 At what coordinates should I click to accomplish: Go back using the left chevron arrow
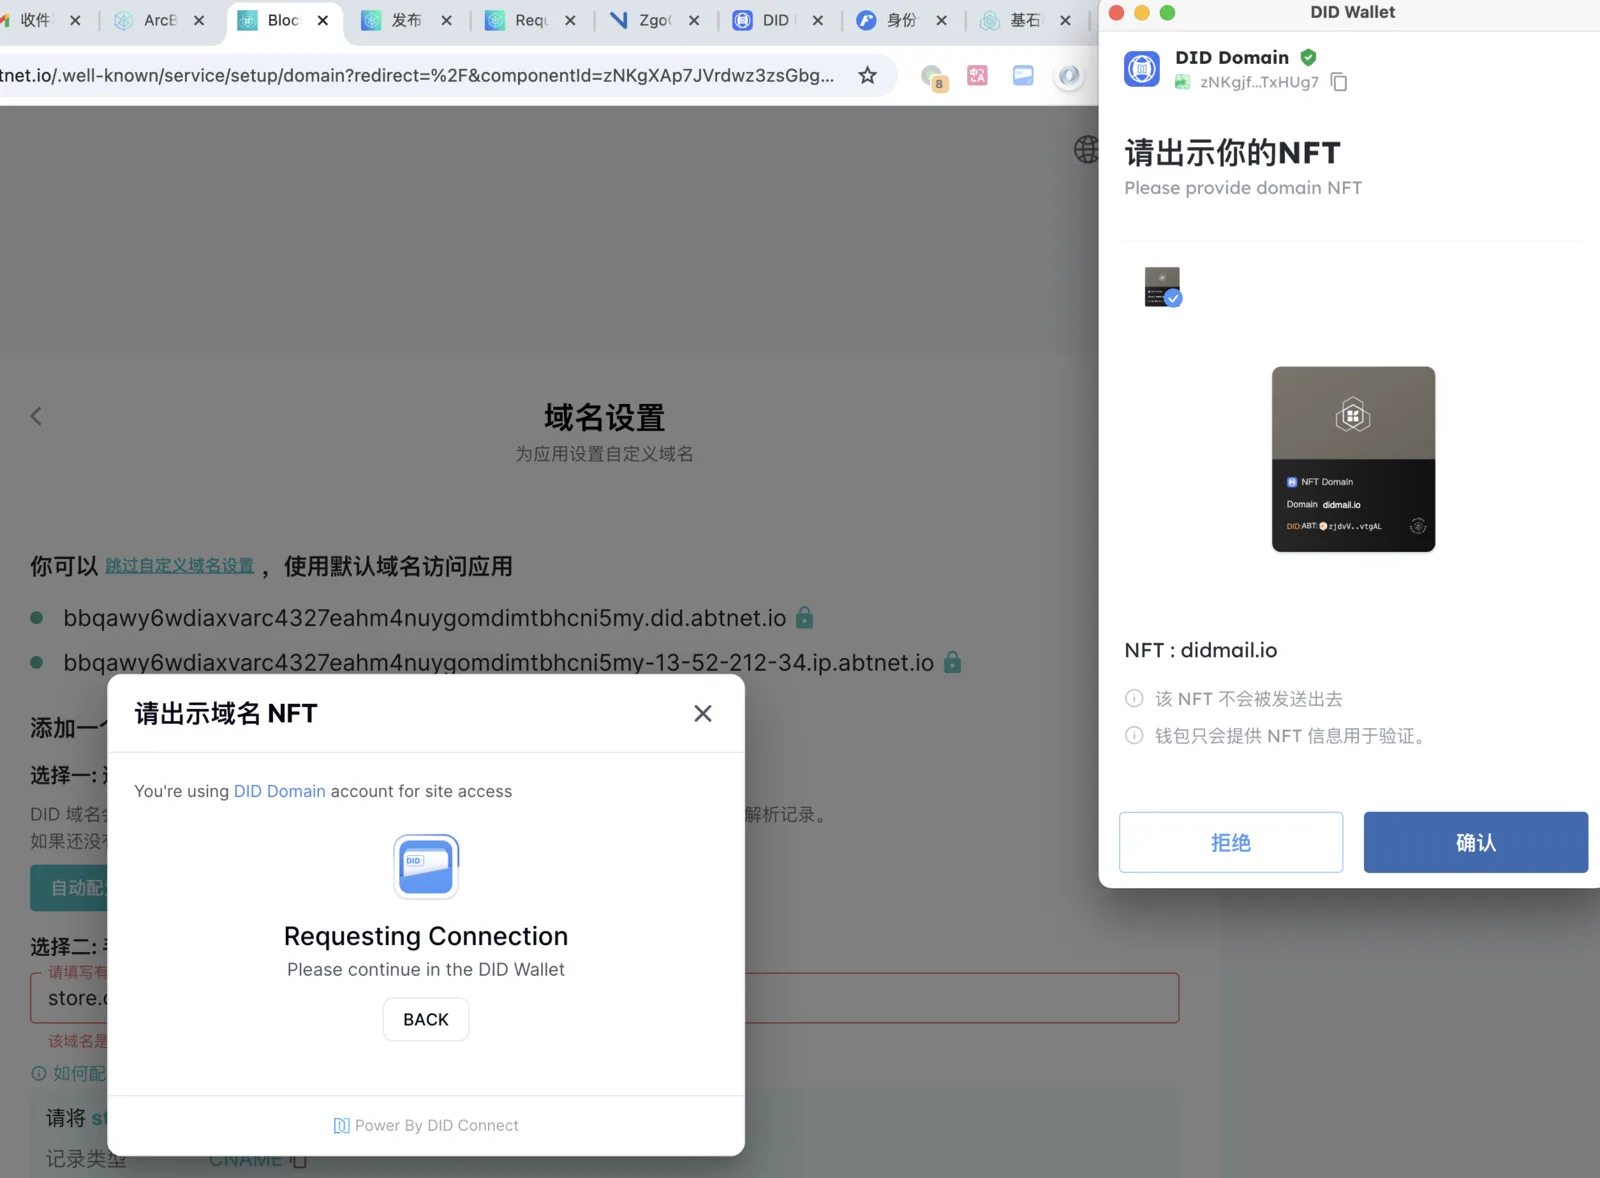click(36, 416)
